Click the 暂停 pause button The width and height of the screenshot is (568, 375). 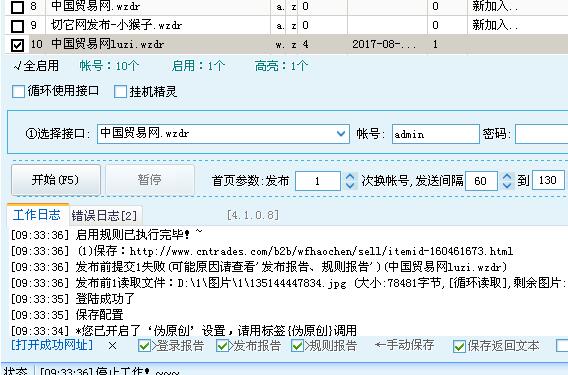click(150, 180)
